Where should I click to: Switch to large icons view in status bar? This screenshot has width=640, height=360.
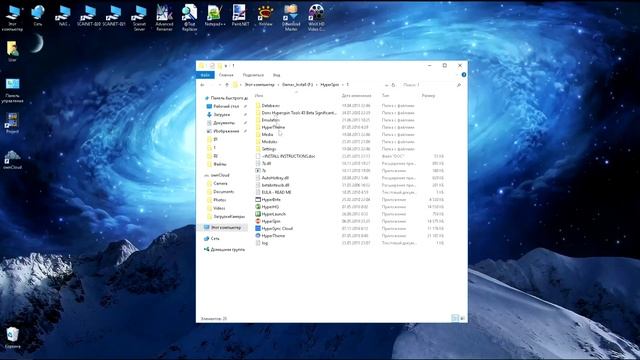click(x=462, y=318)
